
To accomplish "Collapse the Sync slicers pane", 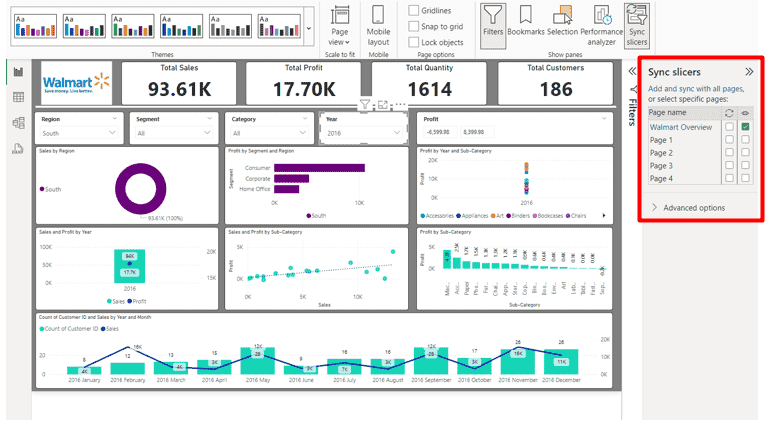I will [749, 72].
